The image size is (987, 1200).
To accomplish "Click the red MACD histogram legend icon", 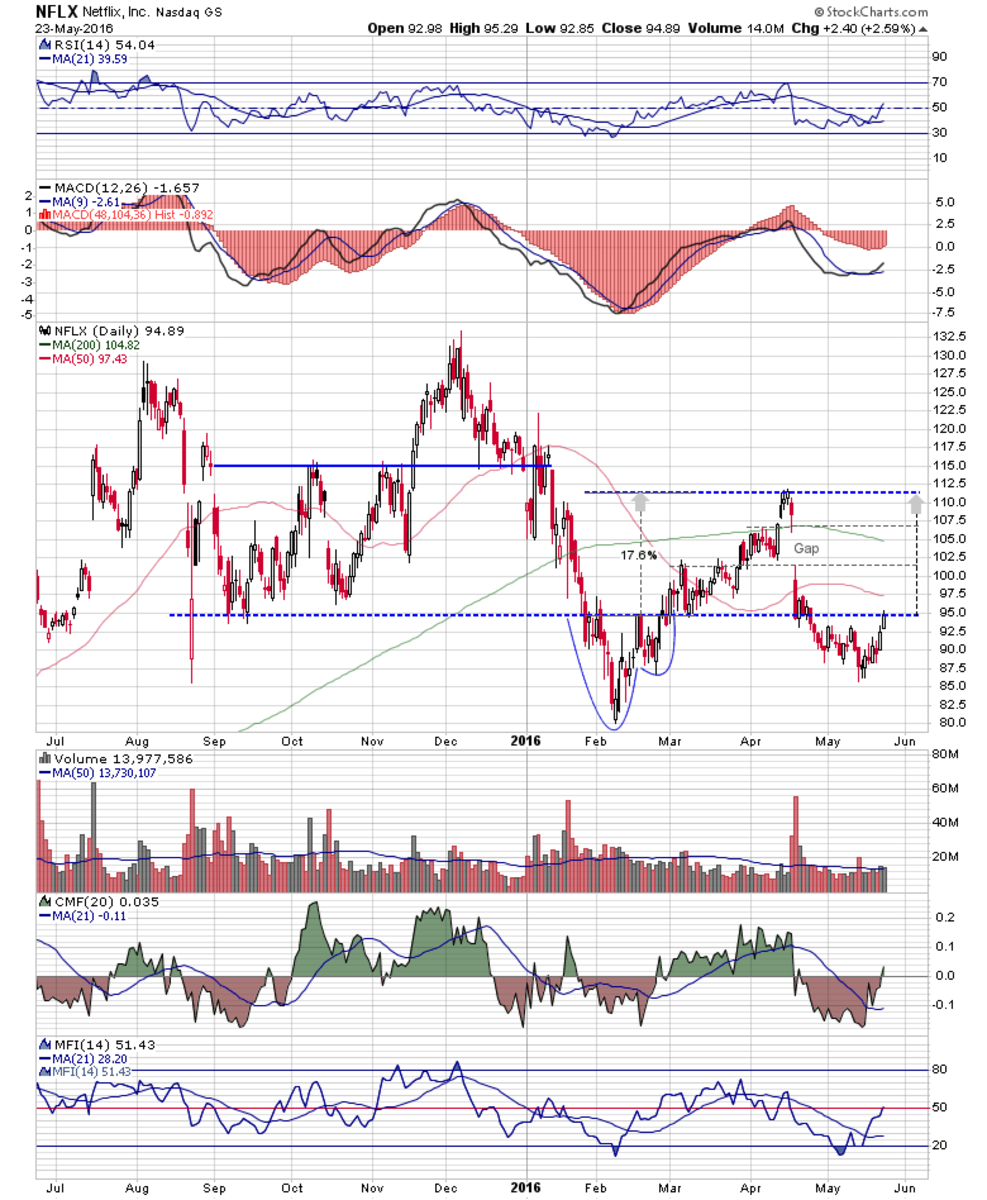I will click(44, 214).
